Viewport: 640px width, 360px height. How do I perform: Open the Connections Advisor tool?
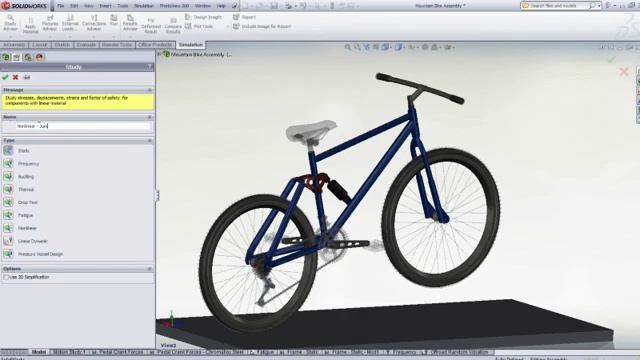coord(94,23)
